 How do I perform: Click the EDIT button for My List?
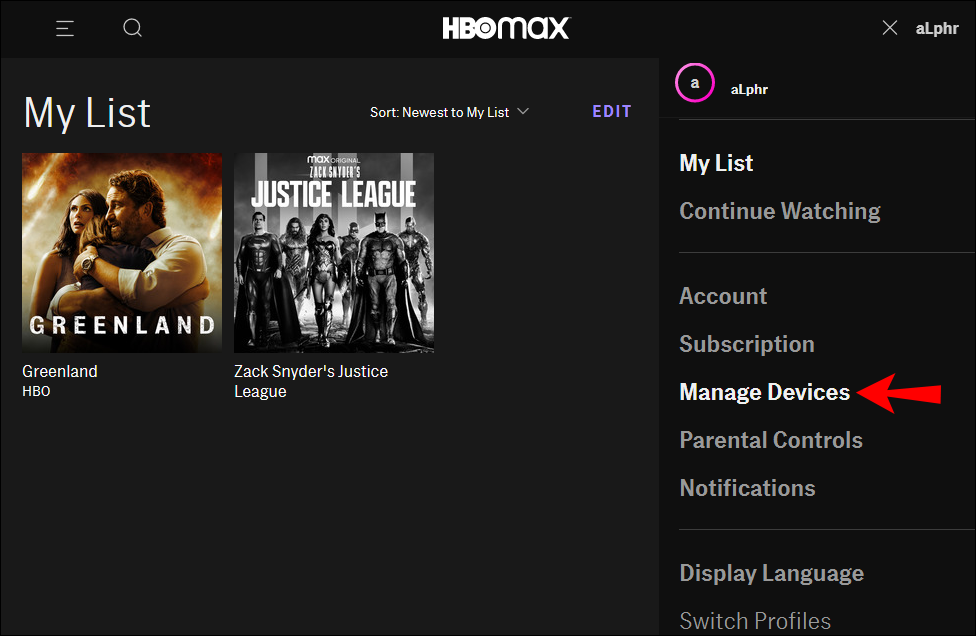pos(612,111)
